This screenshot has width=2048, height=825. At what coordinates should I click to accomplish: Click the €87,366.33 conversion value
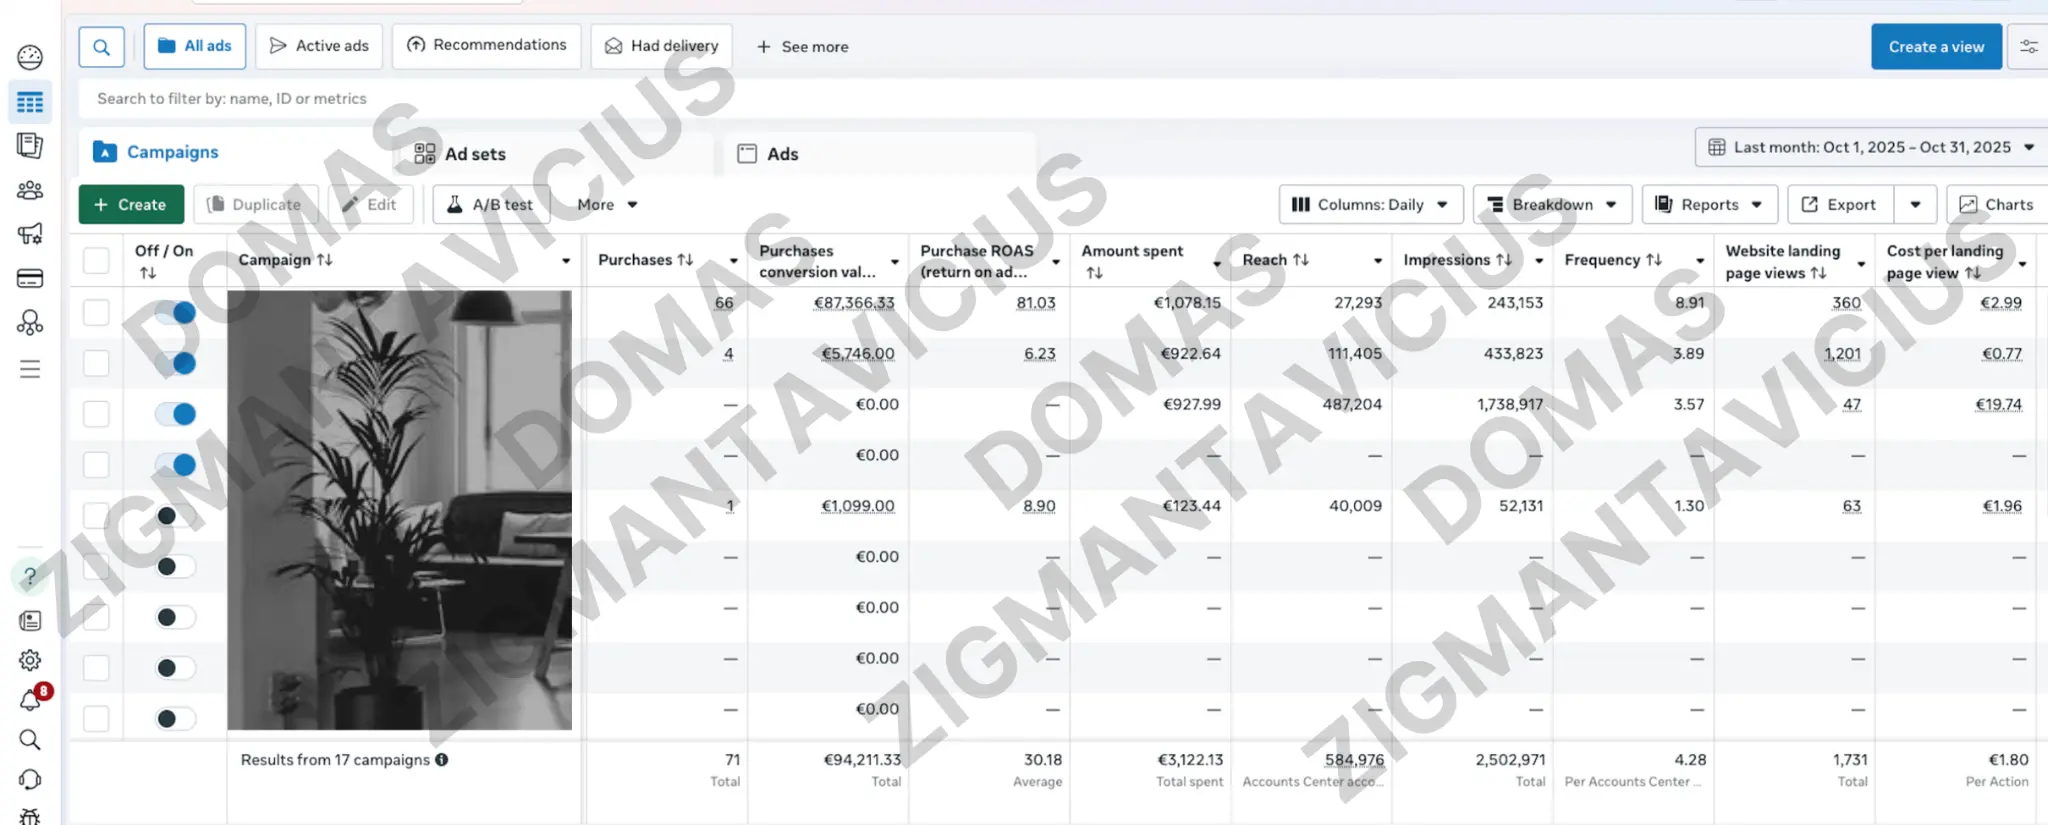[854, 303]
